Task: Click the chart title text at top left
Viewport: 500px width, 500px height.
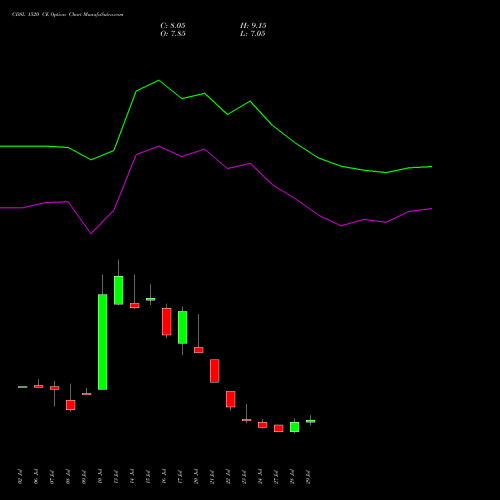Action: click(x=68, y=15)
